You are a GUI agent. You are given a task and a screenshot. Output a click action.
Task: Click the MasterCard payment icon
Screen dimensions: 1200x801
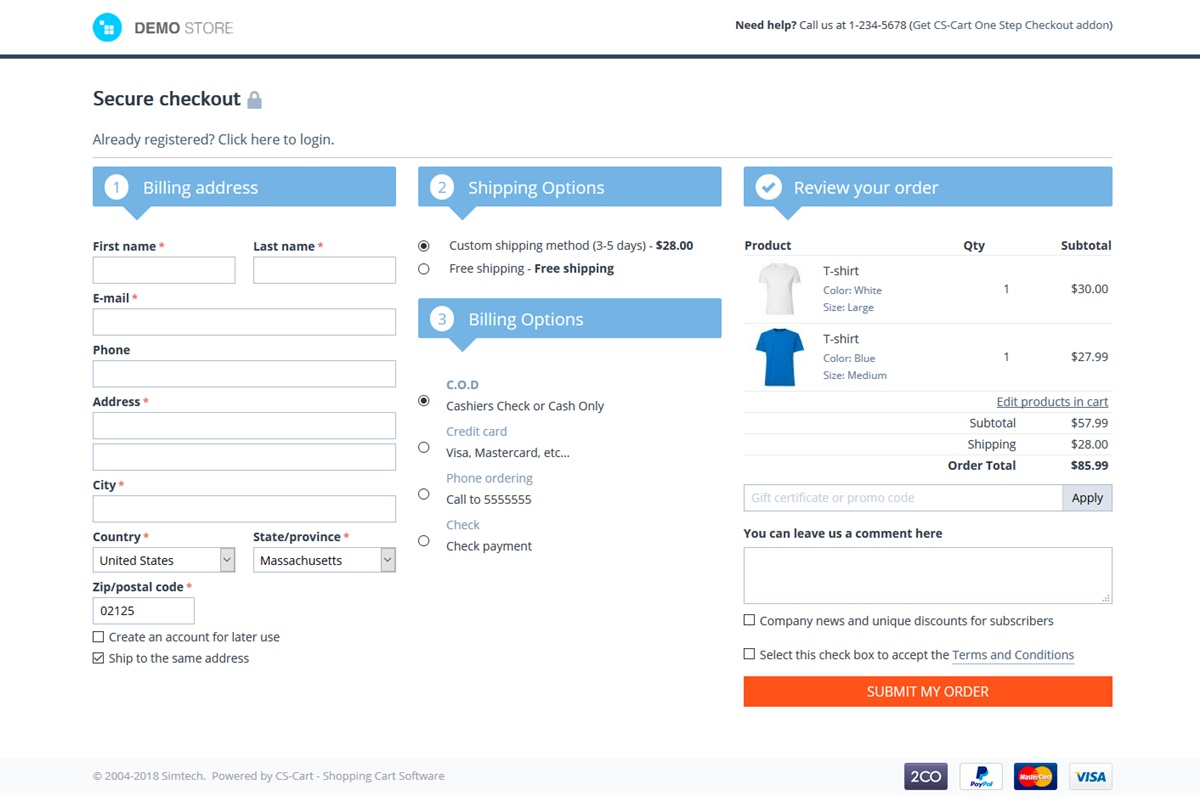click(x=1035, y=776)
